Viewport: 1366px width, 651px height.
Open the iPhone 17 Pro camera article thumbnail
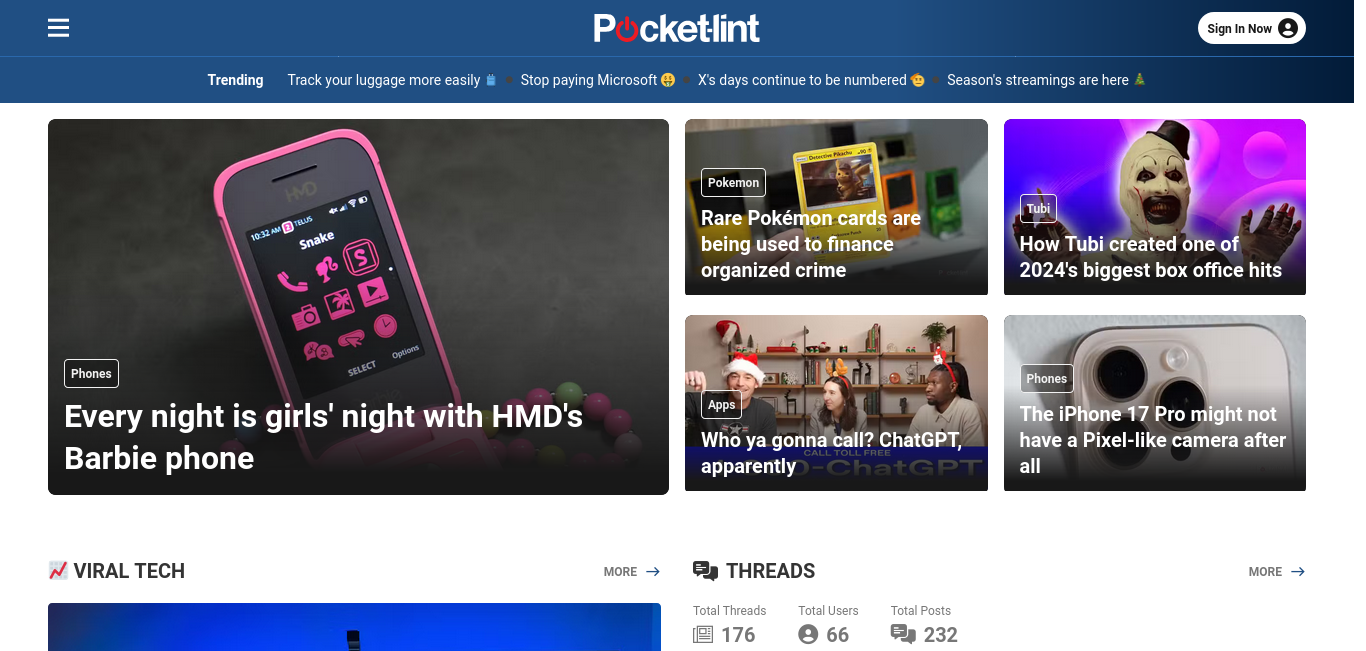point(1155,403)
